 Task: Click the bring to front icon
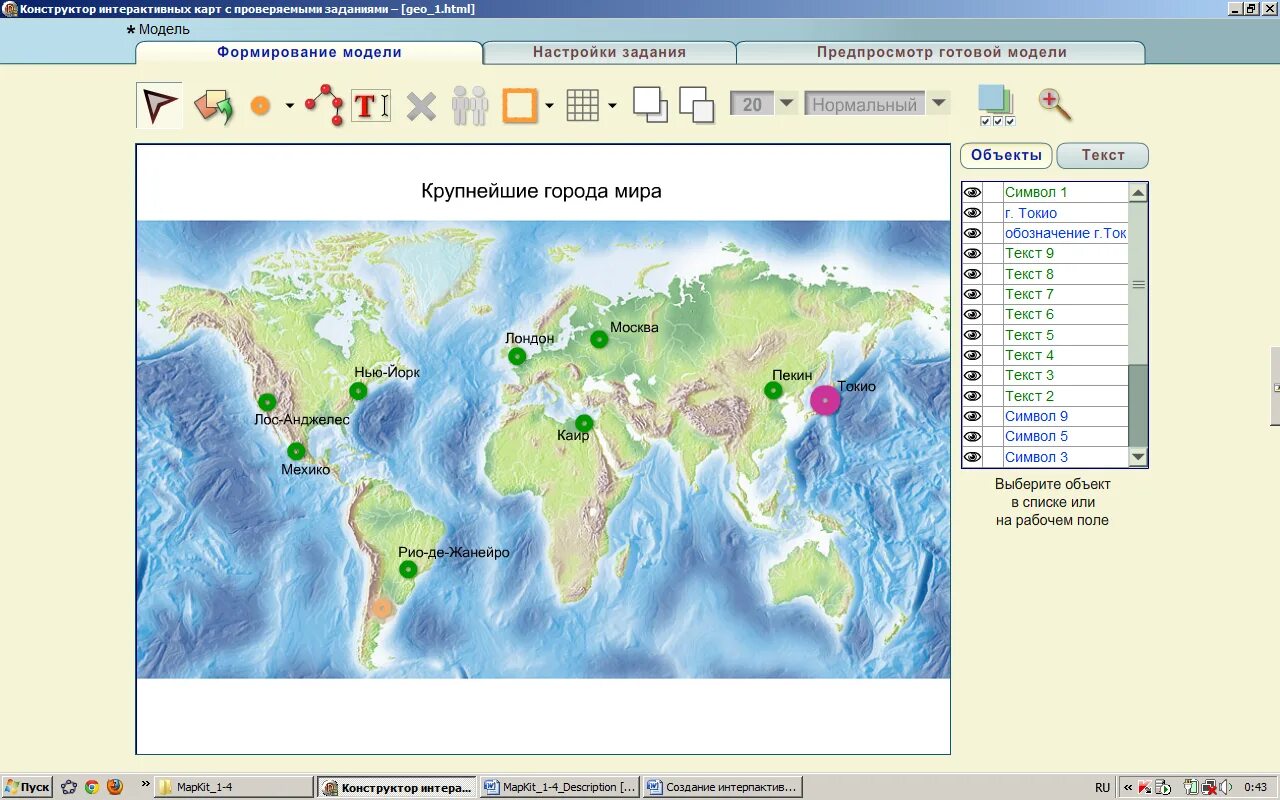pyautogui.click(x=650, y=104)
